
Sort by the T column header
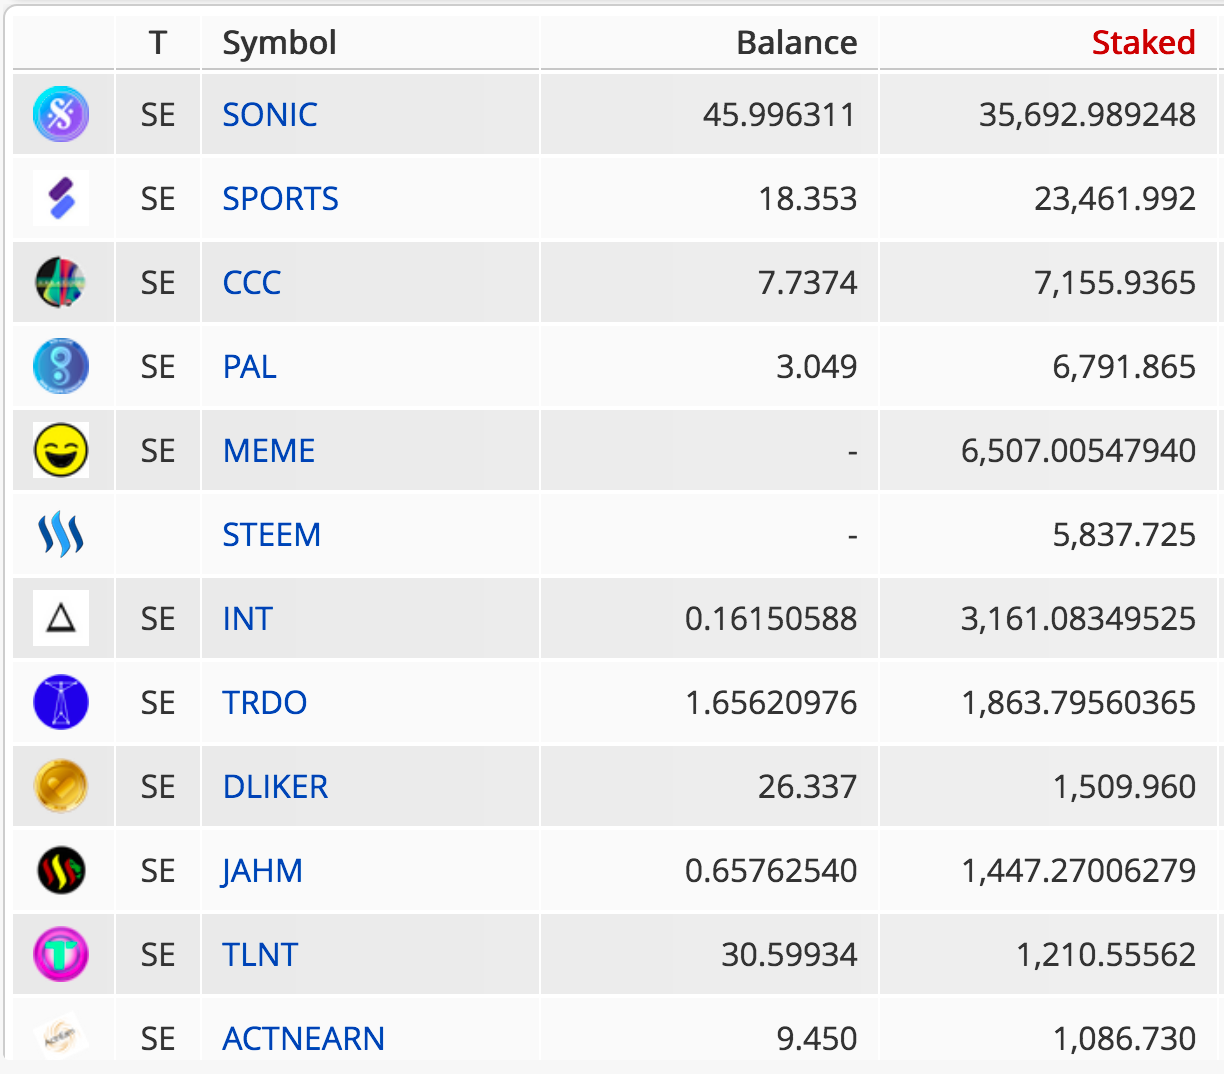coord(158,43)
